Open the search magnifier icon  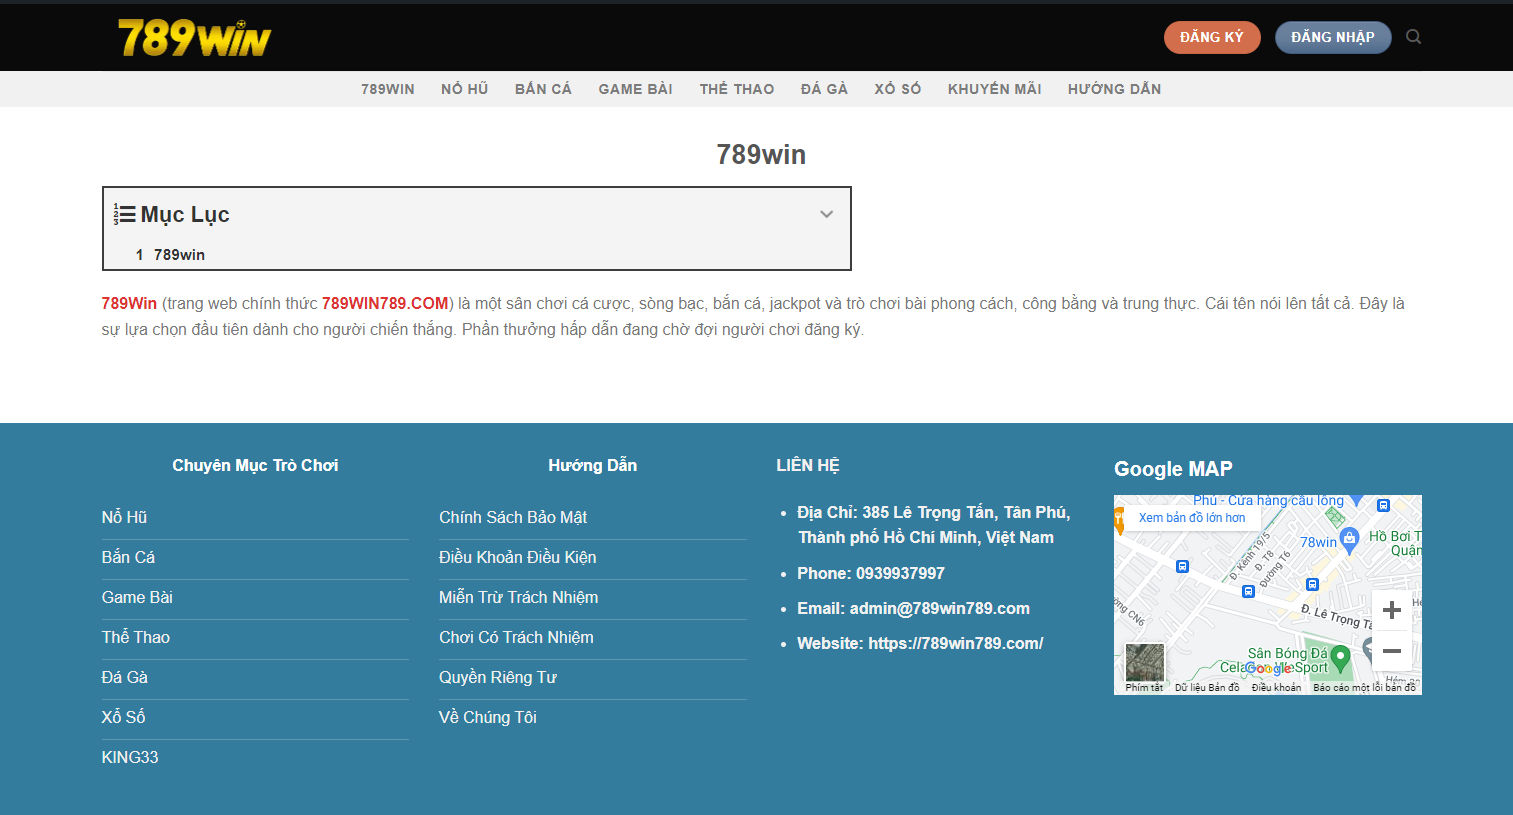point(1413,37)
